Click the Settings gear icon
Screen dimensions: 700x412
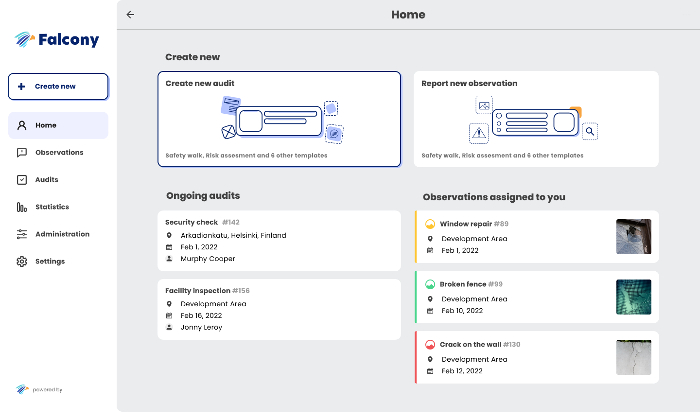click(22, 261)
